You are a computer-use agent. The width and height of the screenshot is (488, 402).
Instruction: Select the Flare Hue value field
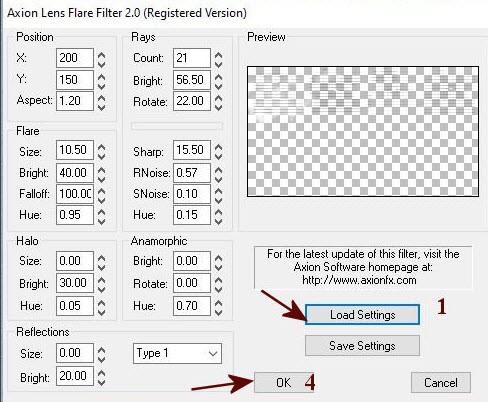pos(75,215)
